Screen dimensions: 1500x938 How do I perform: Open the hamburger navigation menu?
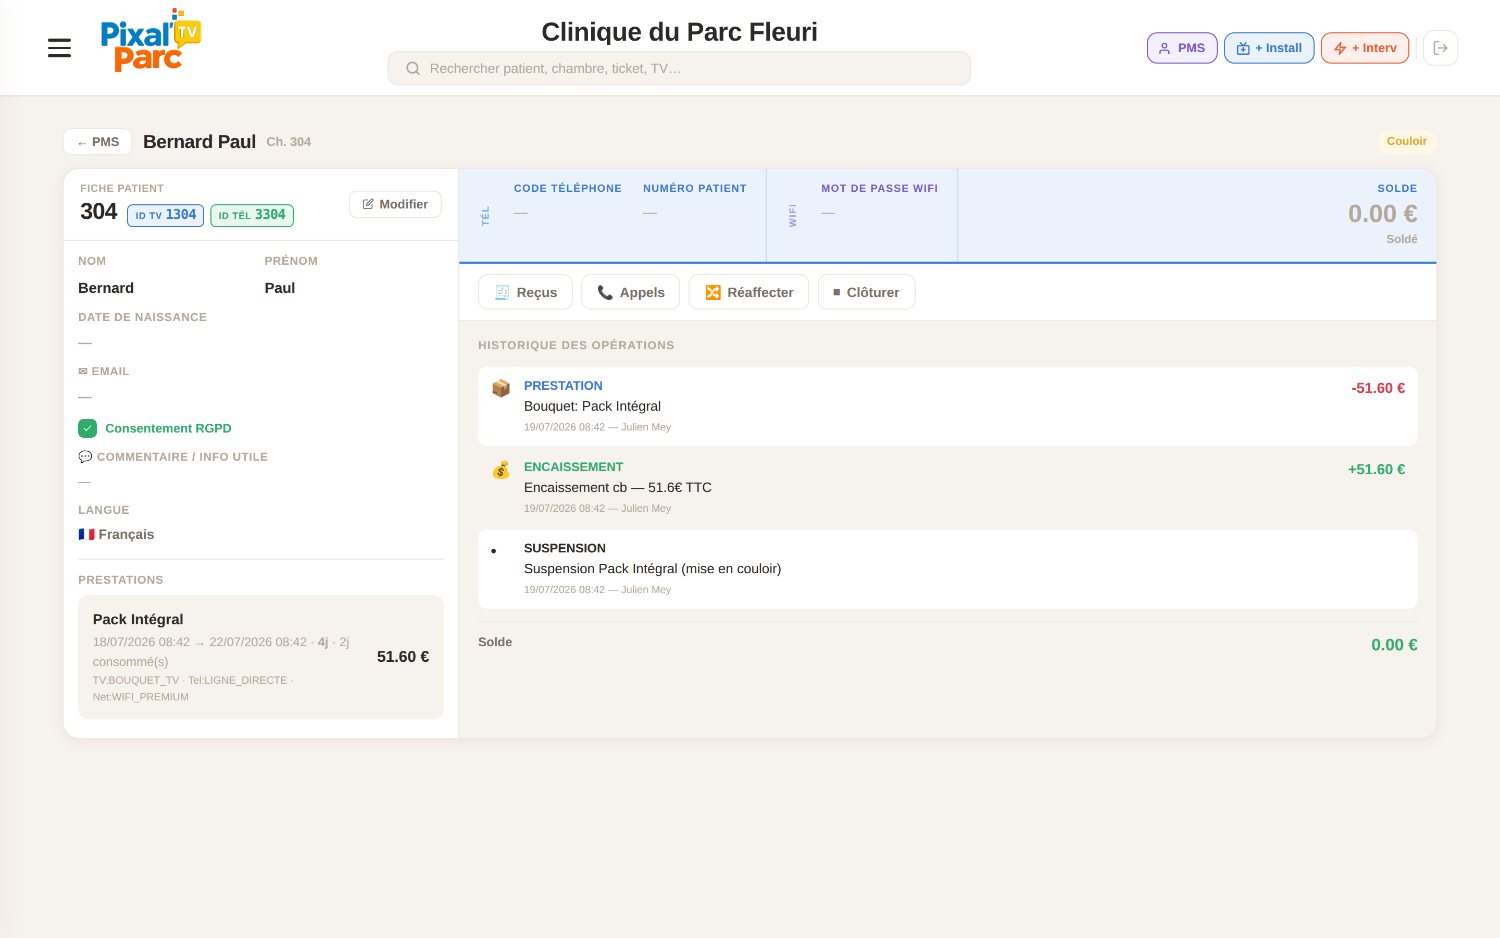click(59, 48)
